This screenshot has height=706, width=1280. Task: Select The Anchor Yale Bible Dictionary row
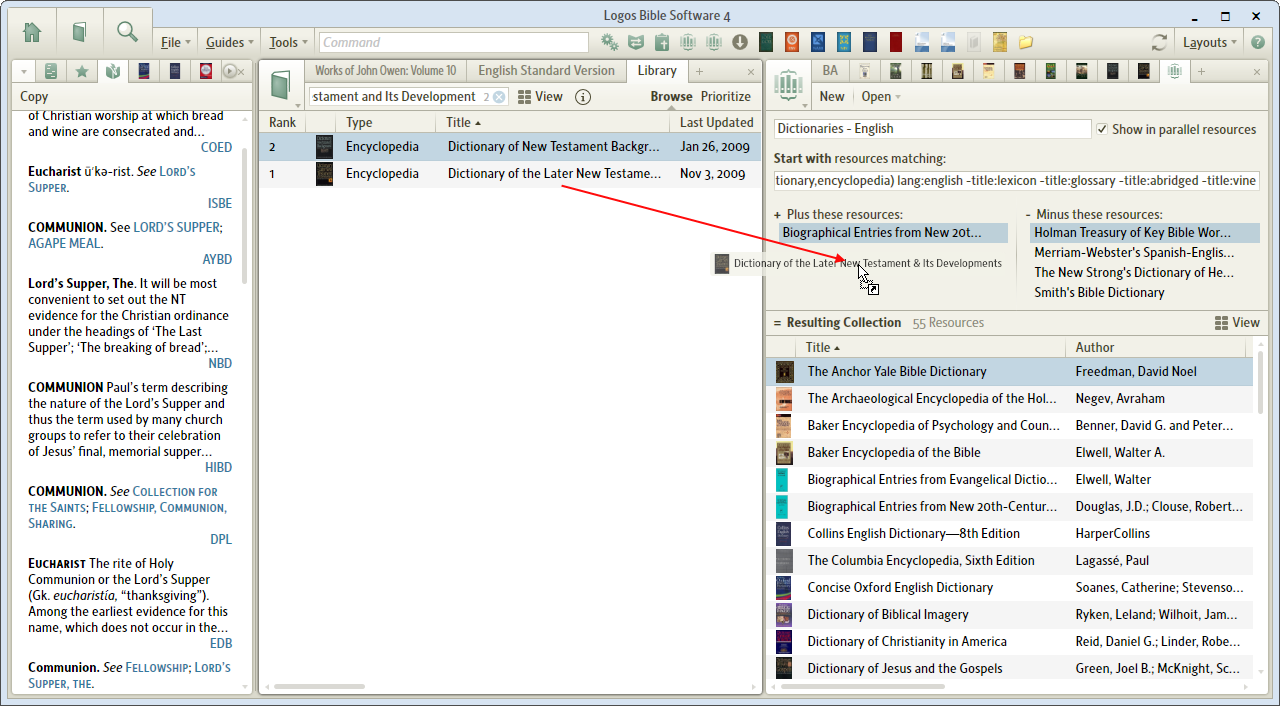tap(1009, 371)
